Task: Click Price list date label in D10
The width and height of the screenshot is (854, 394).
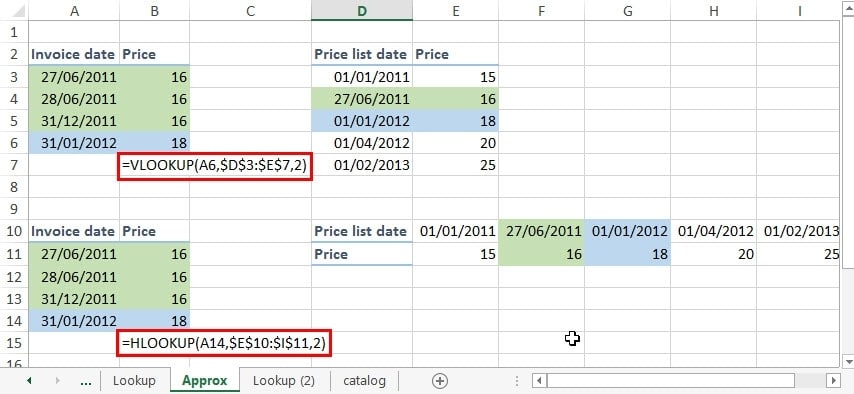Action: tap(361, 231)
